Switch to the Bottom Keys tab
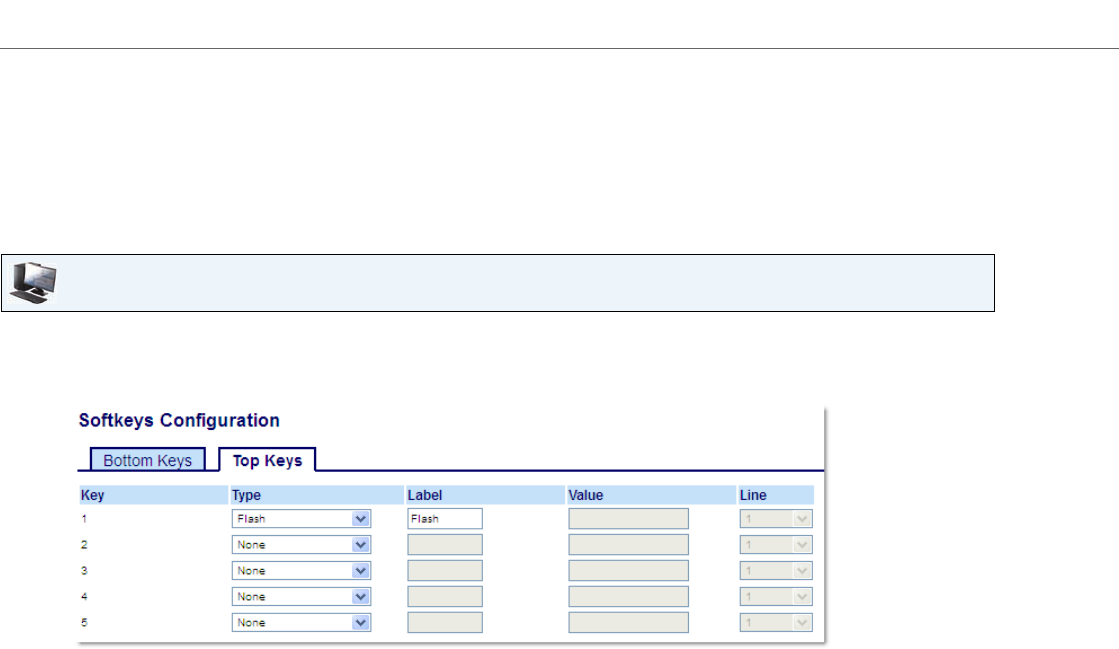This screenshot has width=1119, height=649. click(148, 460)
